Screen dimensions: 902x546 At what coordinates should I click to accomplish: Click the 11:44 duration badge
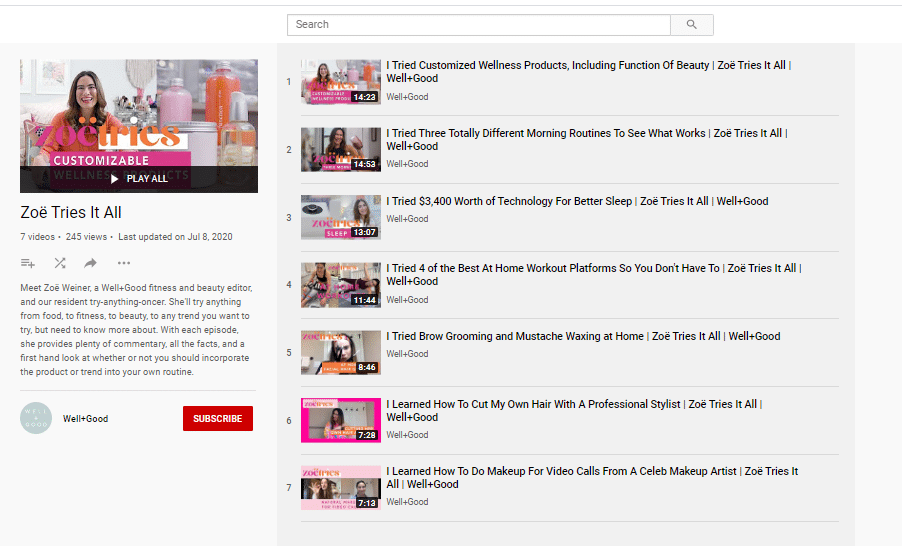365,300
